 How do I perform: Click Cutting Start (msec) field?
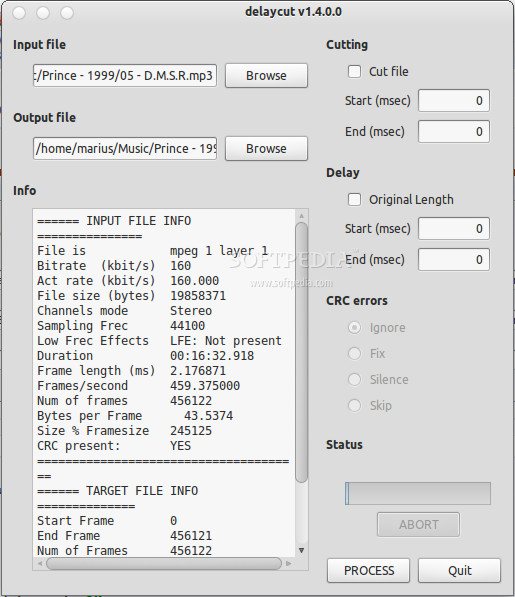point(454,101)
